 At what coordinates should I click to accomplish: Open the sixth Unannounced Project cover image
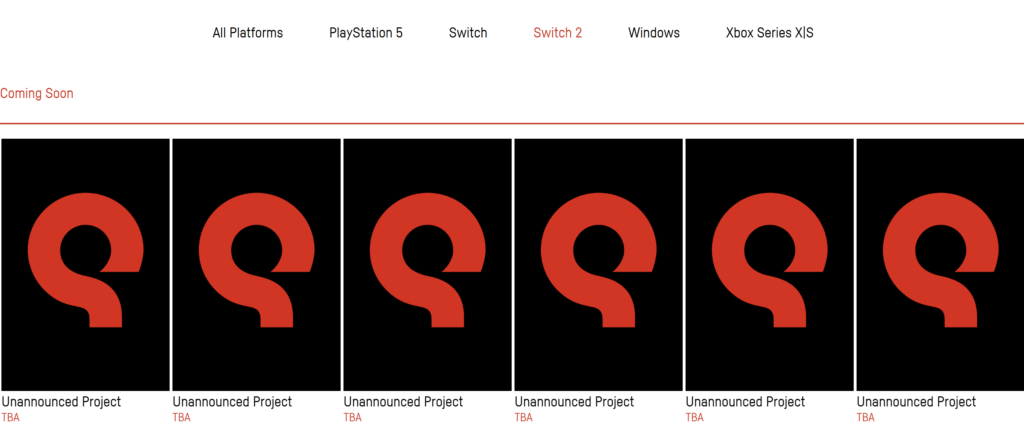coord(940,264)
